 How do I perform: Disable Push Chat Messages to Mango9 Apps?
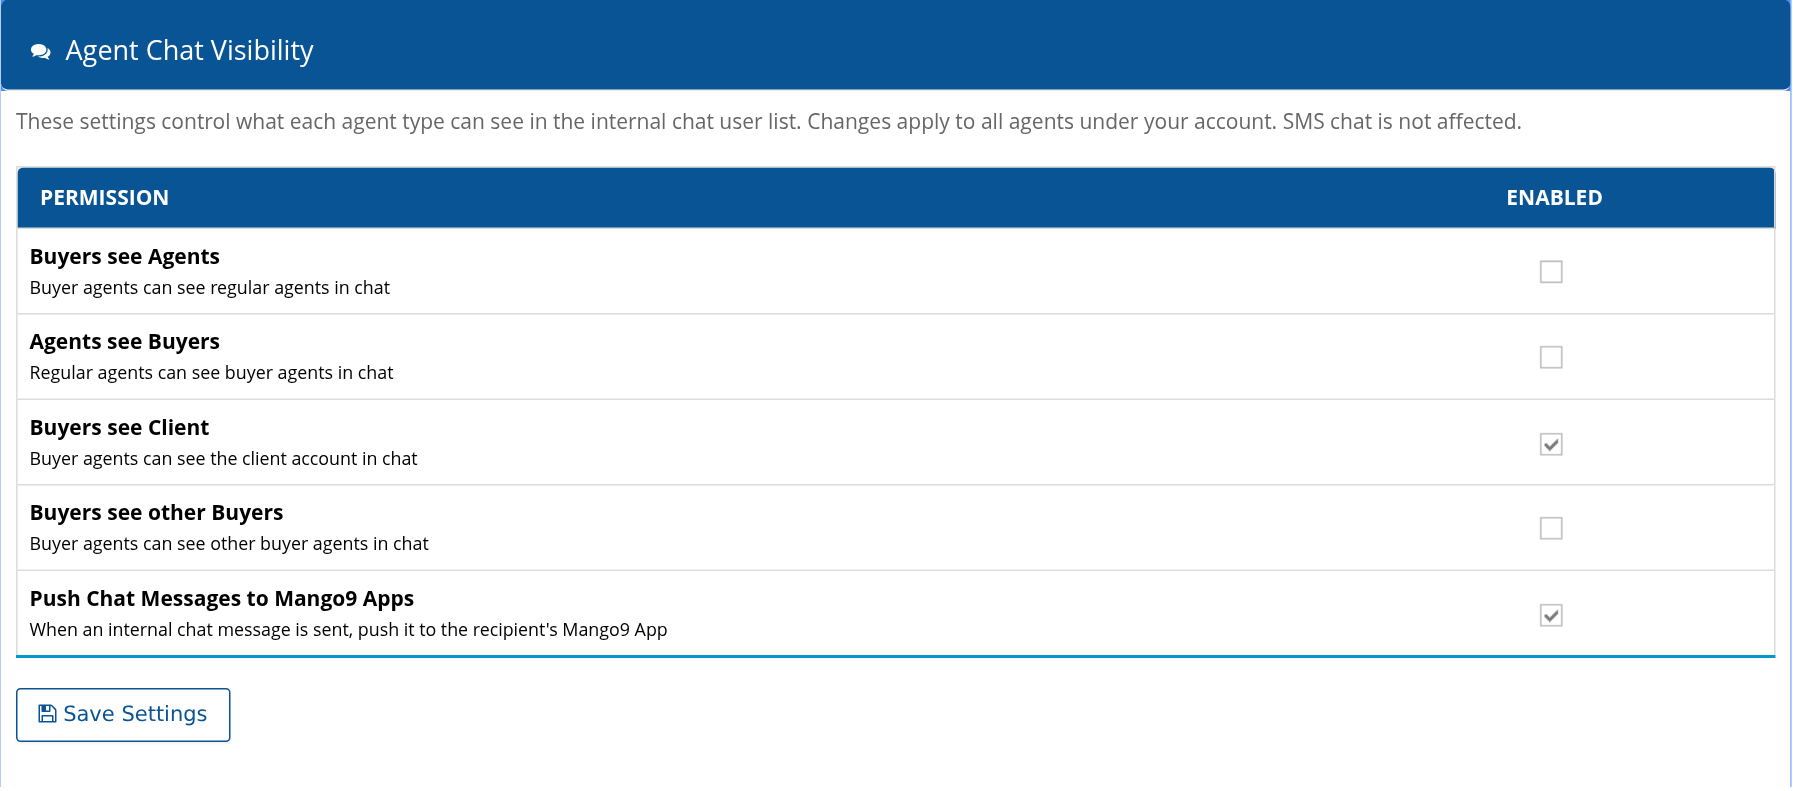click(x=1551, y=615)
